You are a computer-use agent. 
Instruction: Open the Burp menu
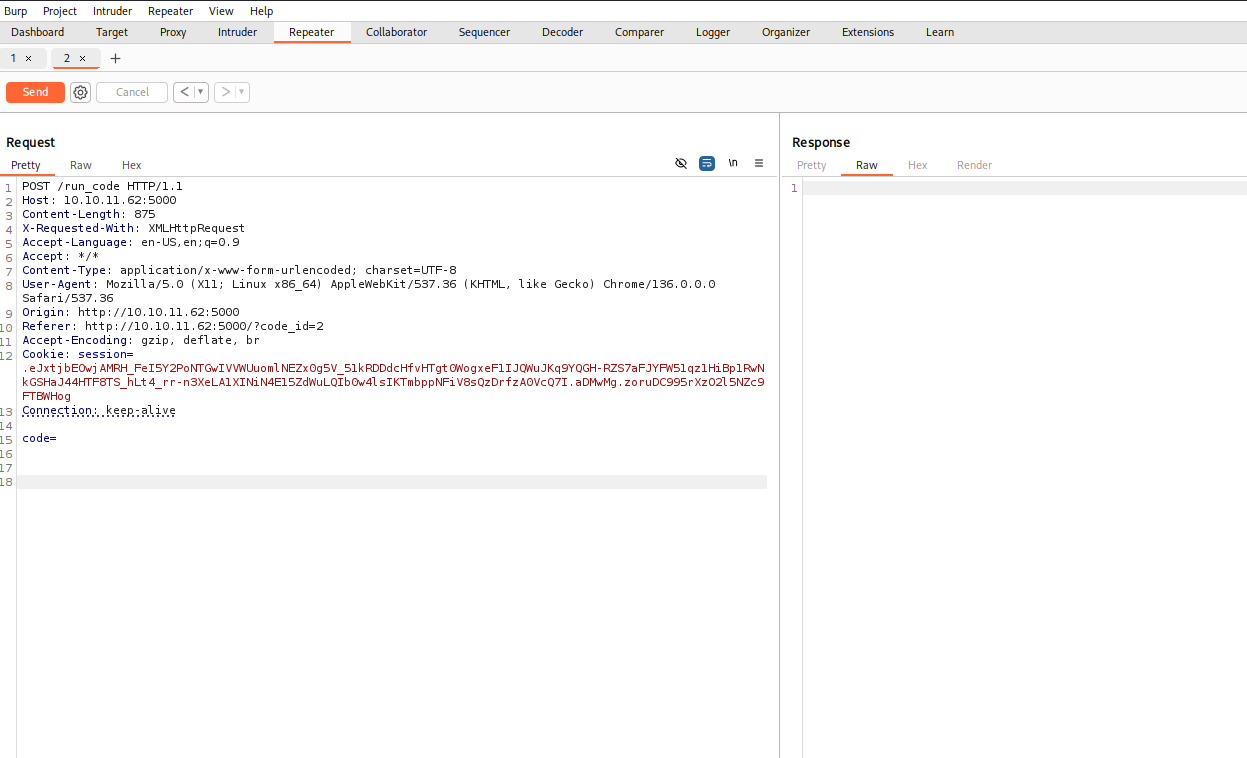coord(16,11)
